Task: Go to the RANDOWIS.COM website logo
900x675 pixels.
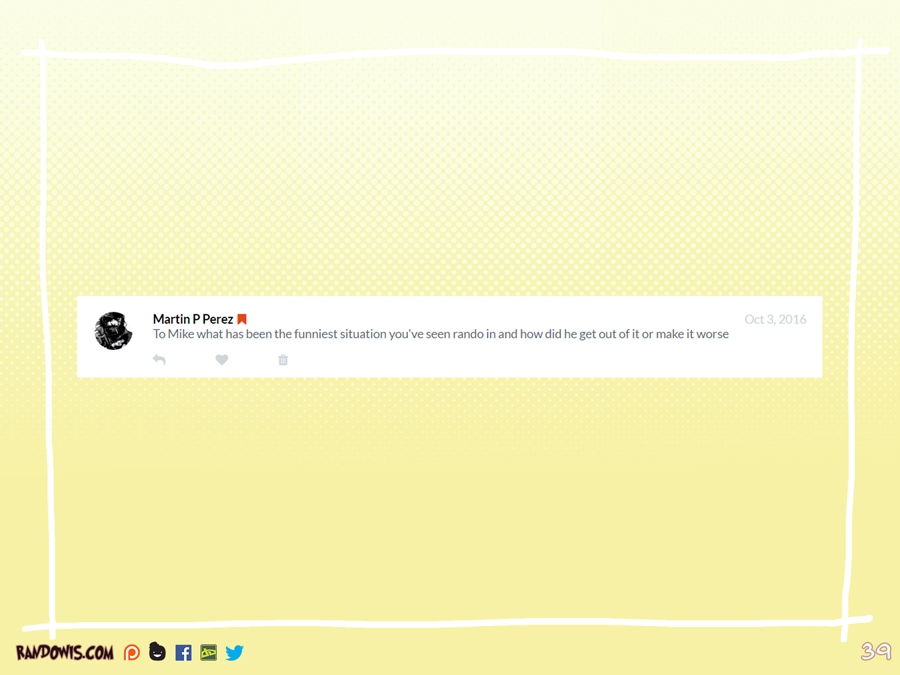Action: [x=65, y=653]
